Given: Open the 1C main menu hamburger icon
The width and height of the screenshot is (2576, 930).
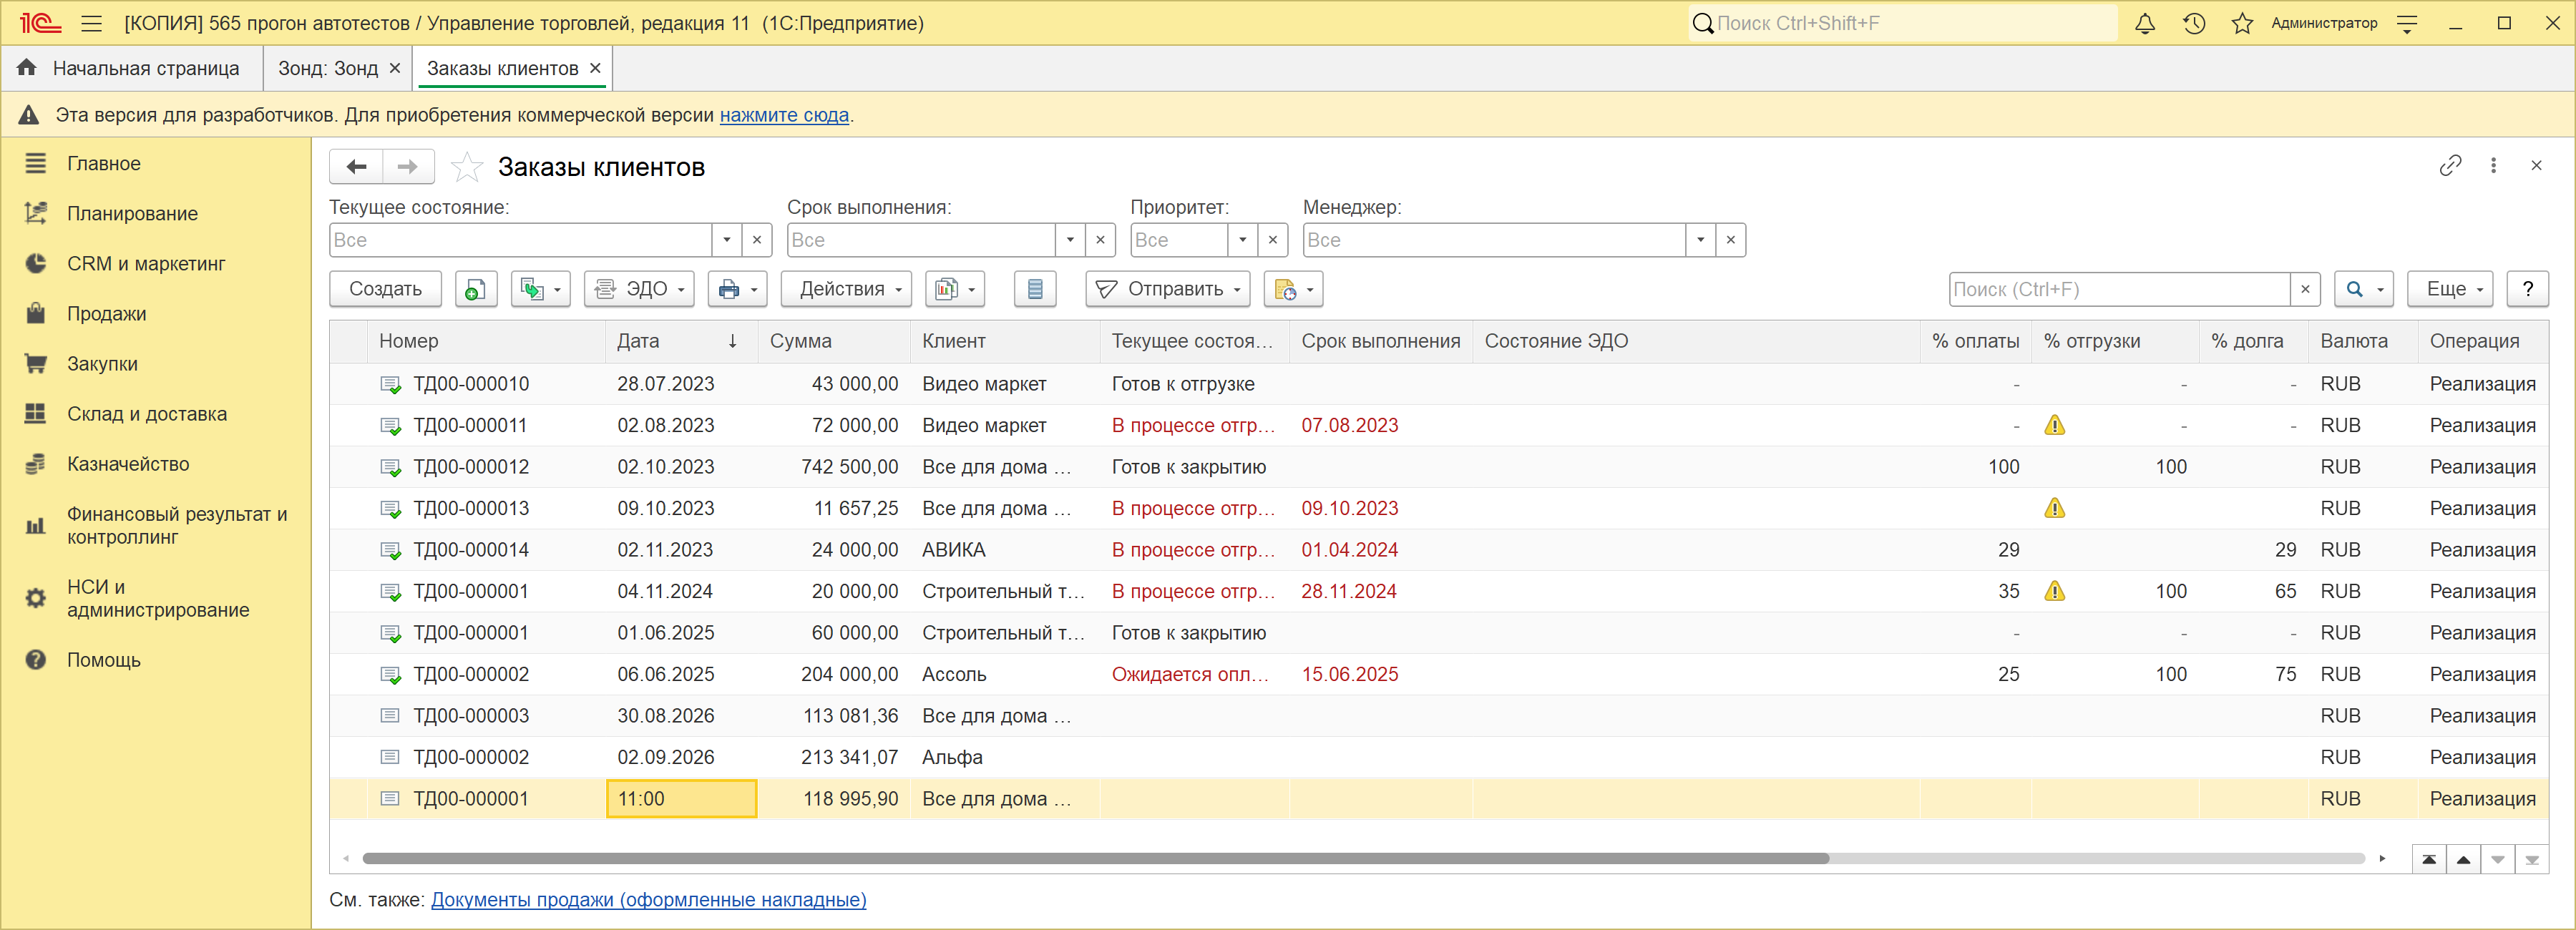Looking at the screenshot, I should pos(92,23).
